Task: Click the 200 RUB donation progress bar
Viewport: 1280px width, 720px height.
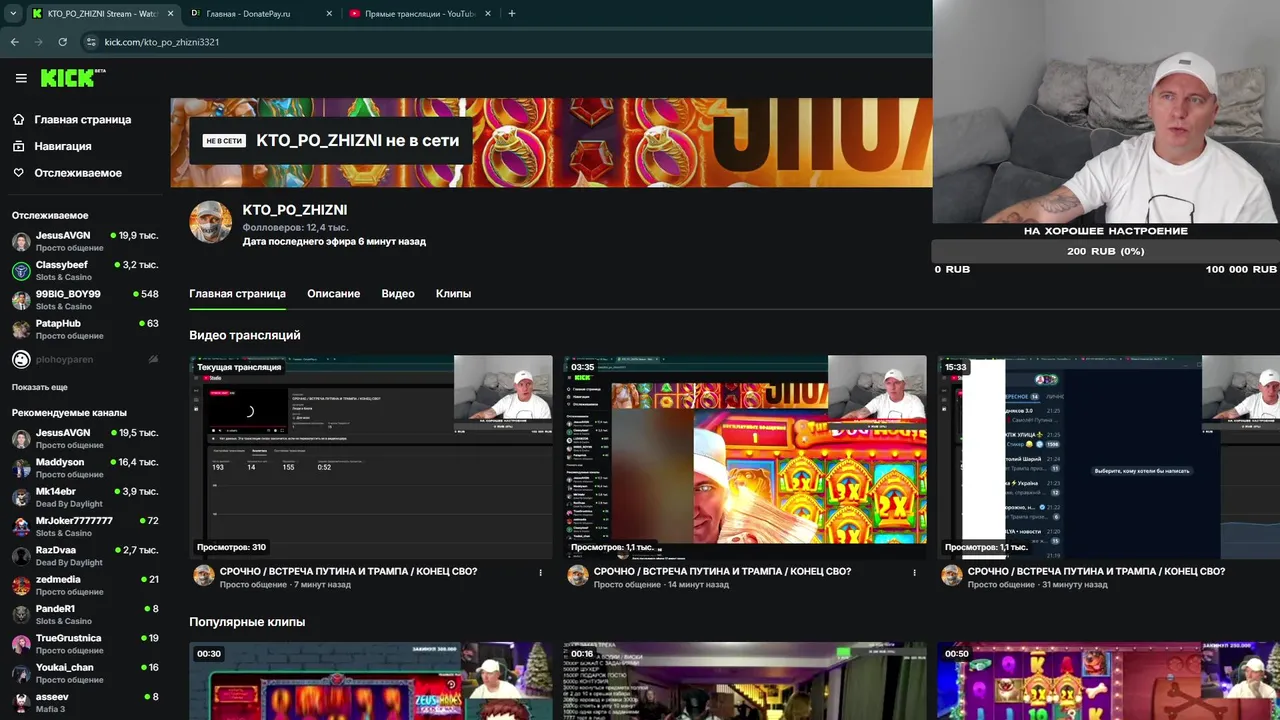Action: click(x=1105, y=251)
